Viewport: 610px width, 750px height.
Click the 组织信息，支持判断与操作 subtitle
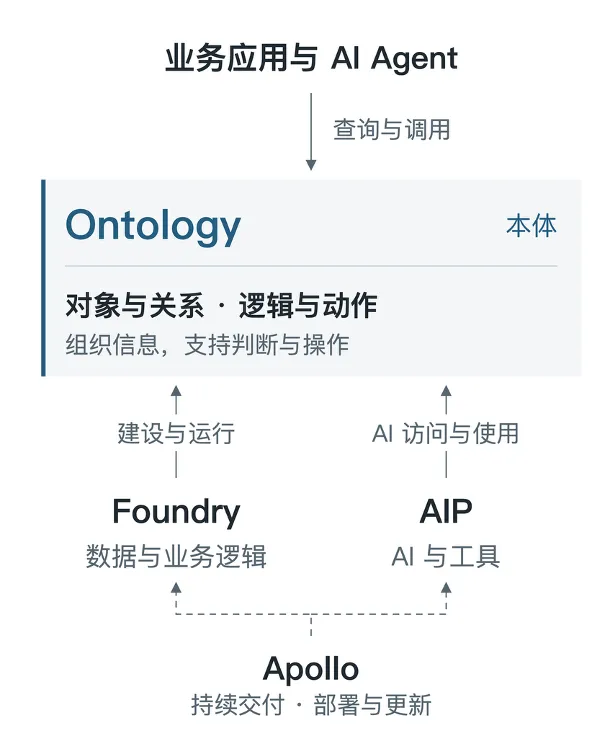[207, 344]
